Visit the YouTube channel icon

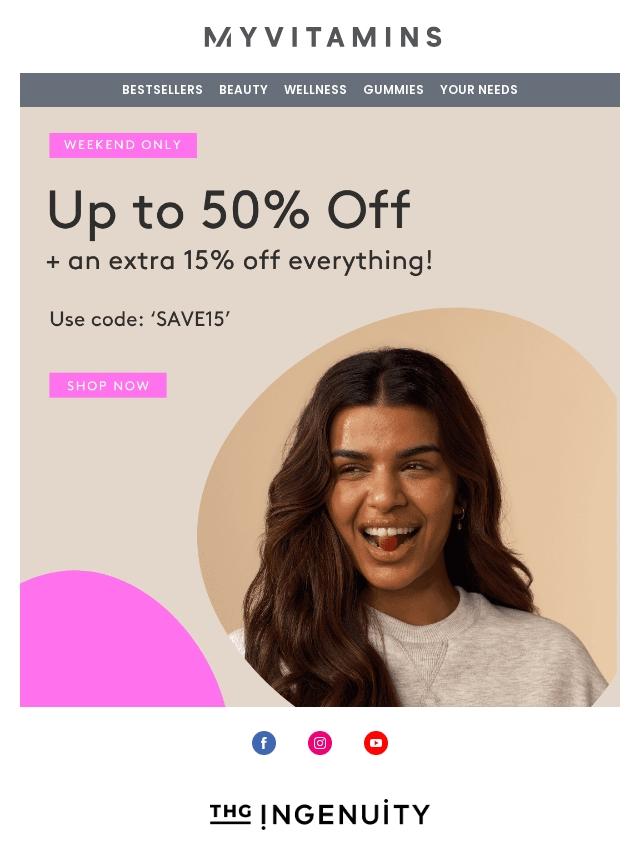coord(376,743)
